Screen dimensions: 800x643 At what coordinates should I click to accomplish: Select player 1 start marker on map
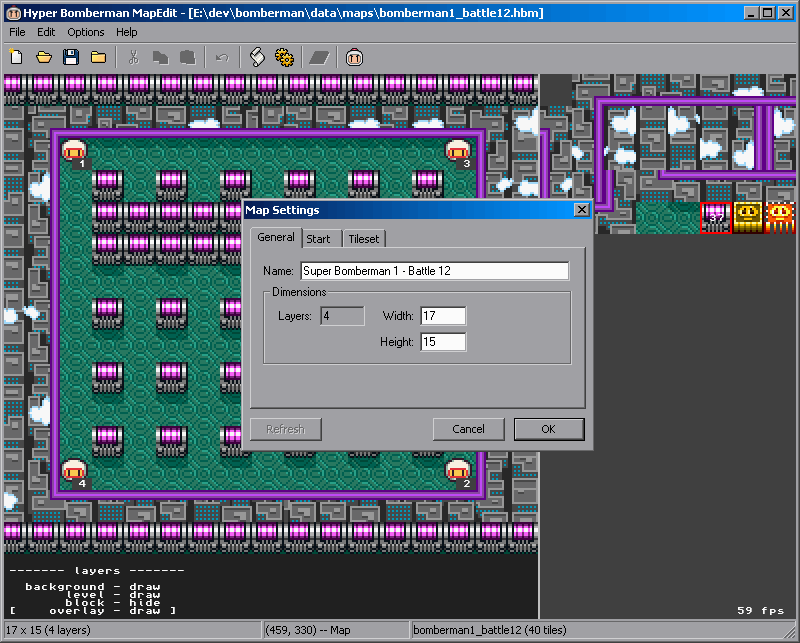coord(75,153)
